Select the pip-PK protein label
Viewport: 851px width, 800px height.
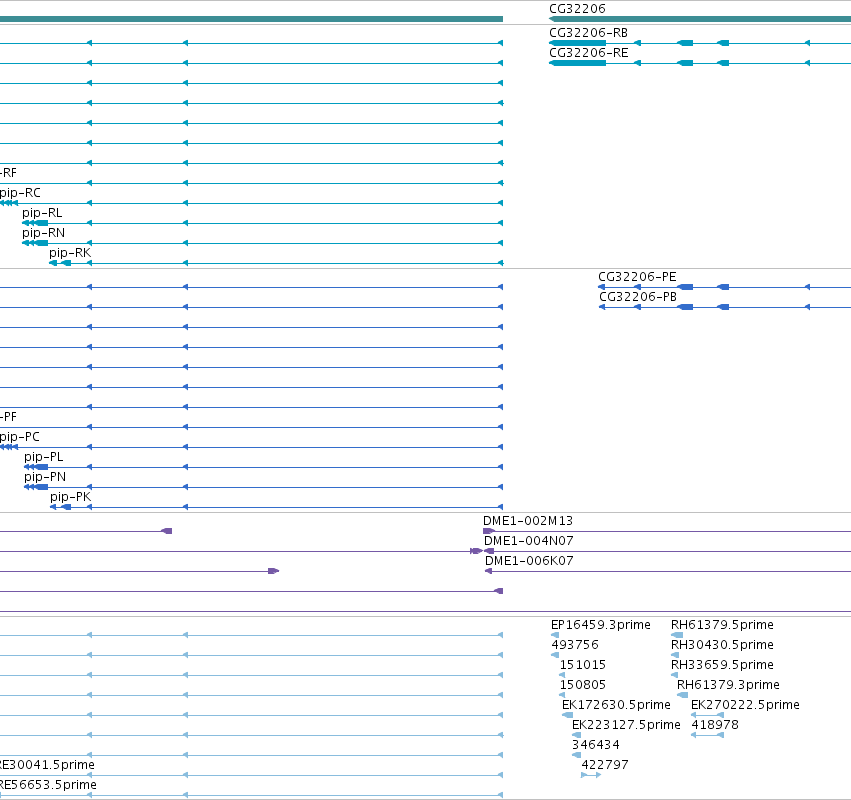coord(71,497)
